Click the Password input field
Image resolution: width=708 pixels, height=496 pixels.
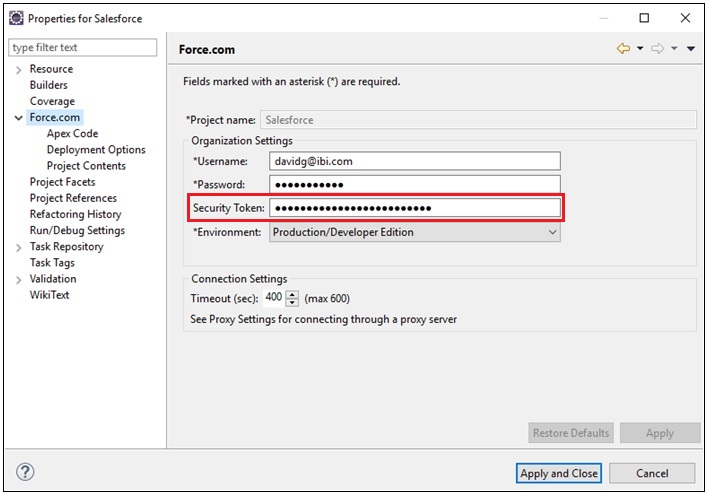415,184
